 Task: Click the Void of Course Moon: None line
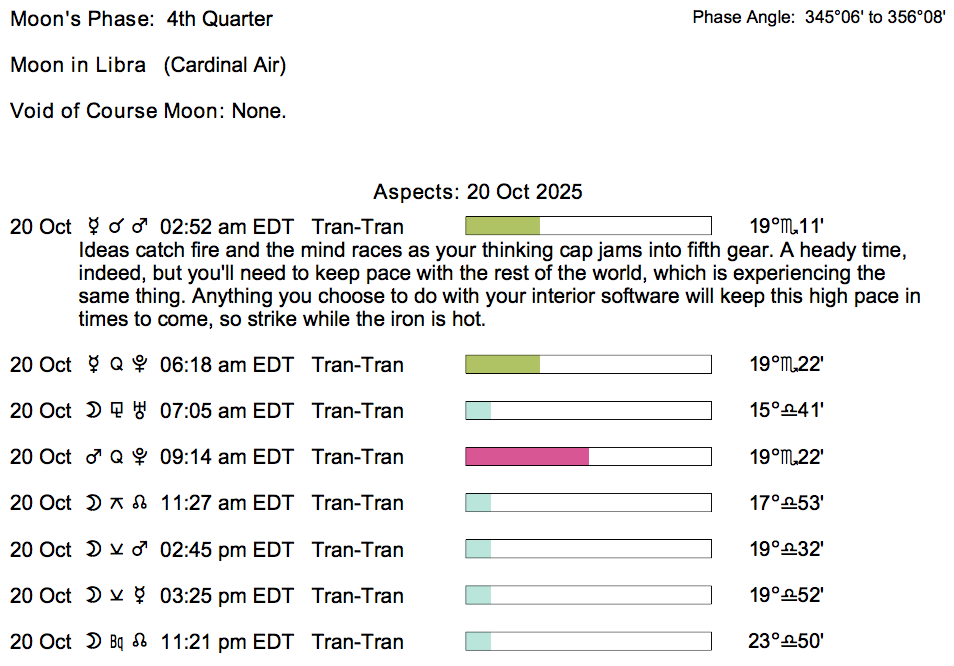click(148, 111)
